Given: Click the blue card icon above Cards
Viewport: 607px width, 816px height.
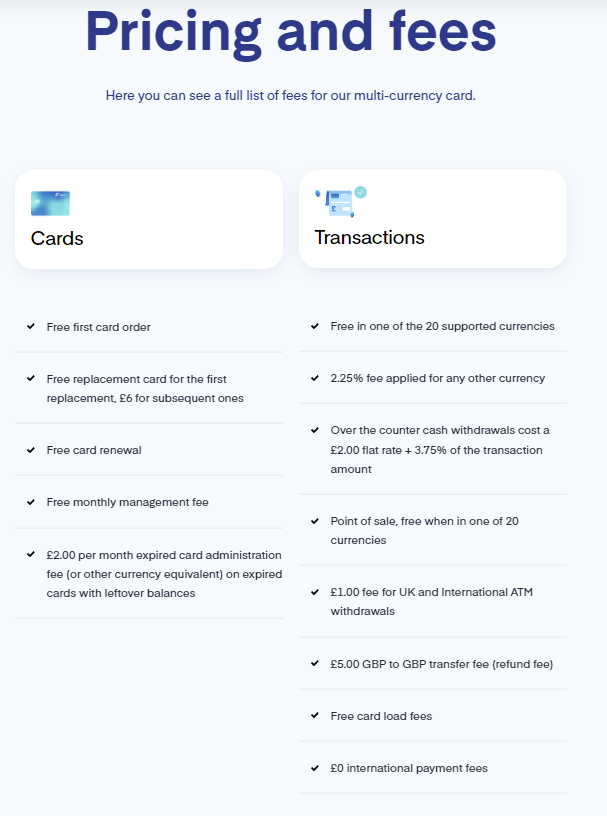Looking at the screenshot, I should (50, 203).
